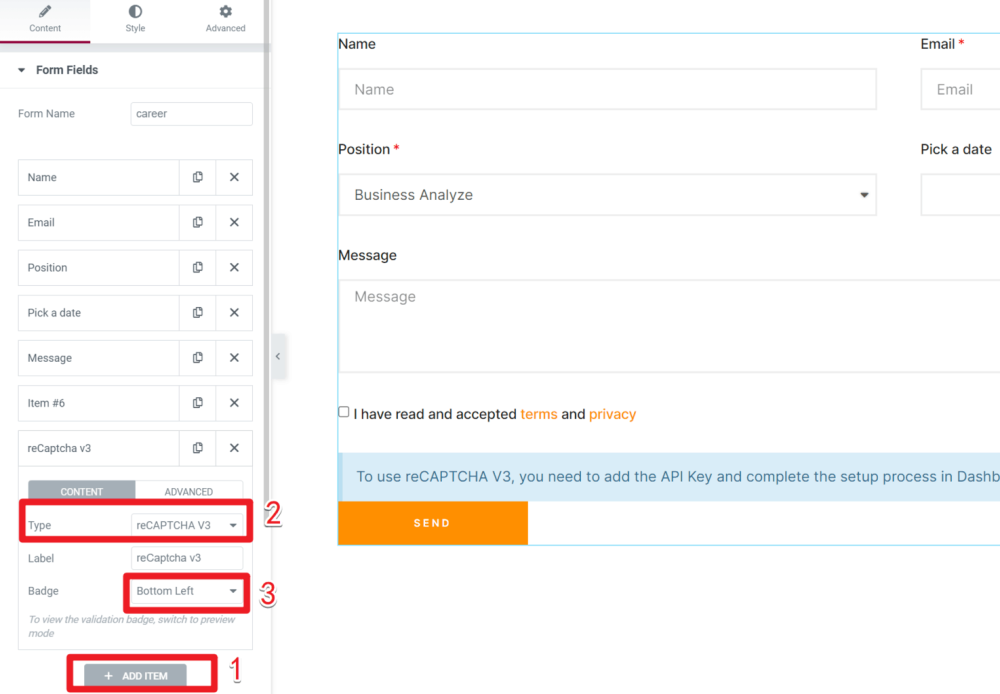The image size is (1000, 694).
Task: Collapse the editor panel with arrow handle
Action: click(x=278, y=357)
